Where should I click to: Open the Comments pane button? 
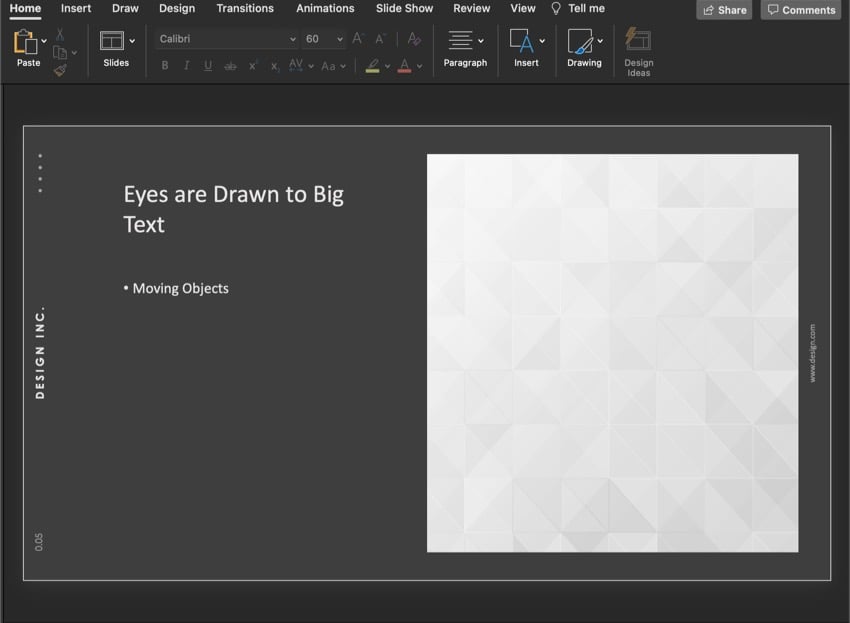(x=800, y=10)
